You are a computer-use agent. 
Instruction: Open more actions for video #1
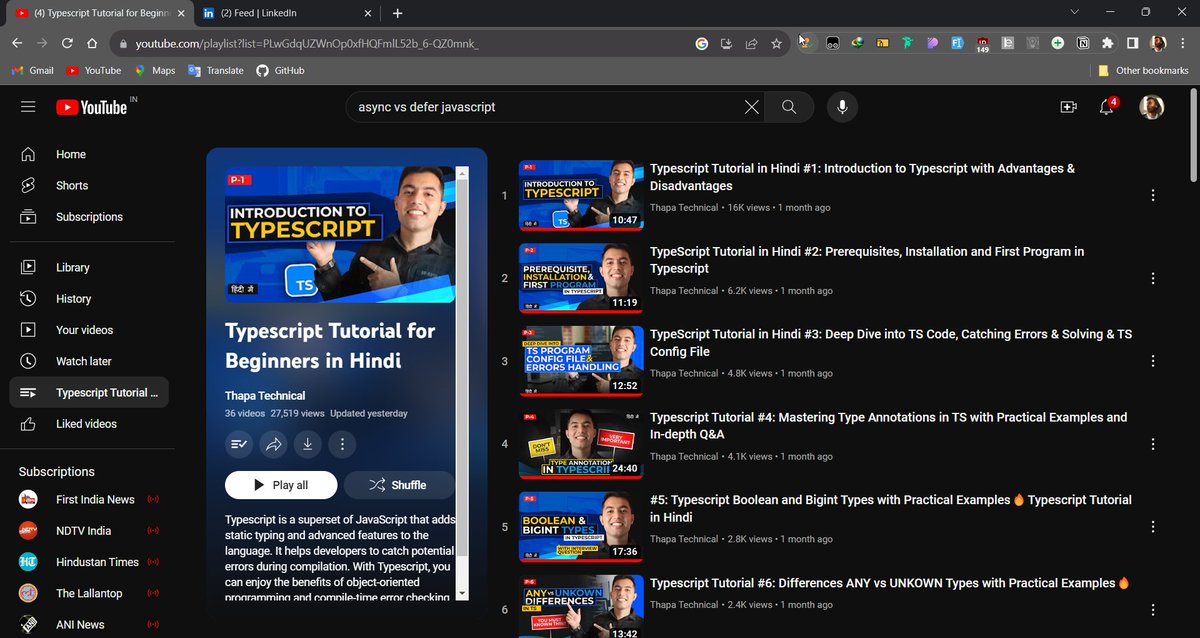(x=1153, y=196)
